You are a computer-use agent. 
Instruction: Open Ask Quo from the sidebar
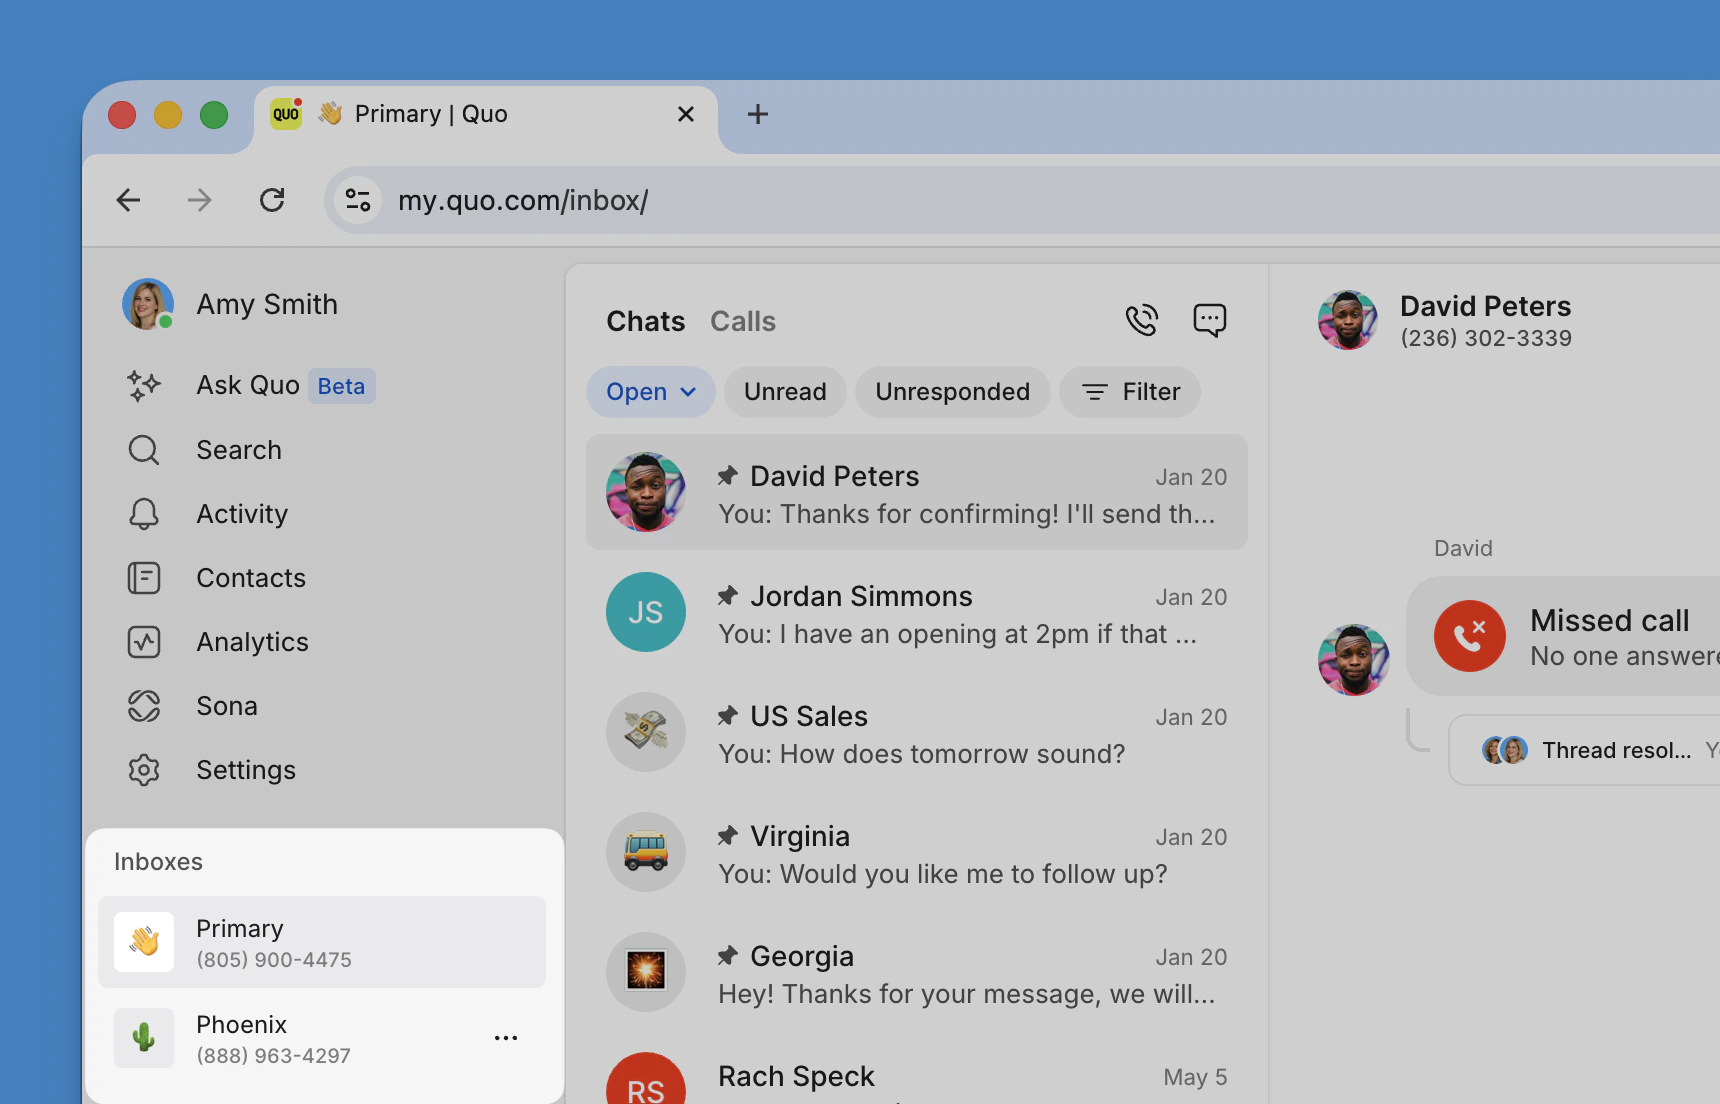[248, 386]
